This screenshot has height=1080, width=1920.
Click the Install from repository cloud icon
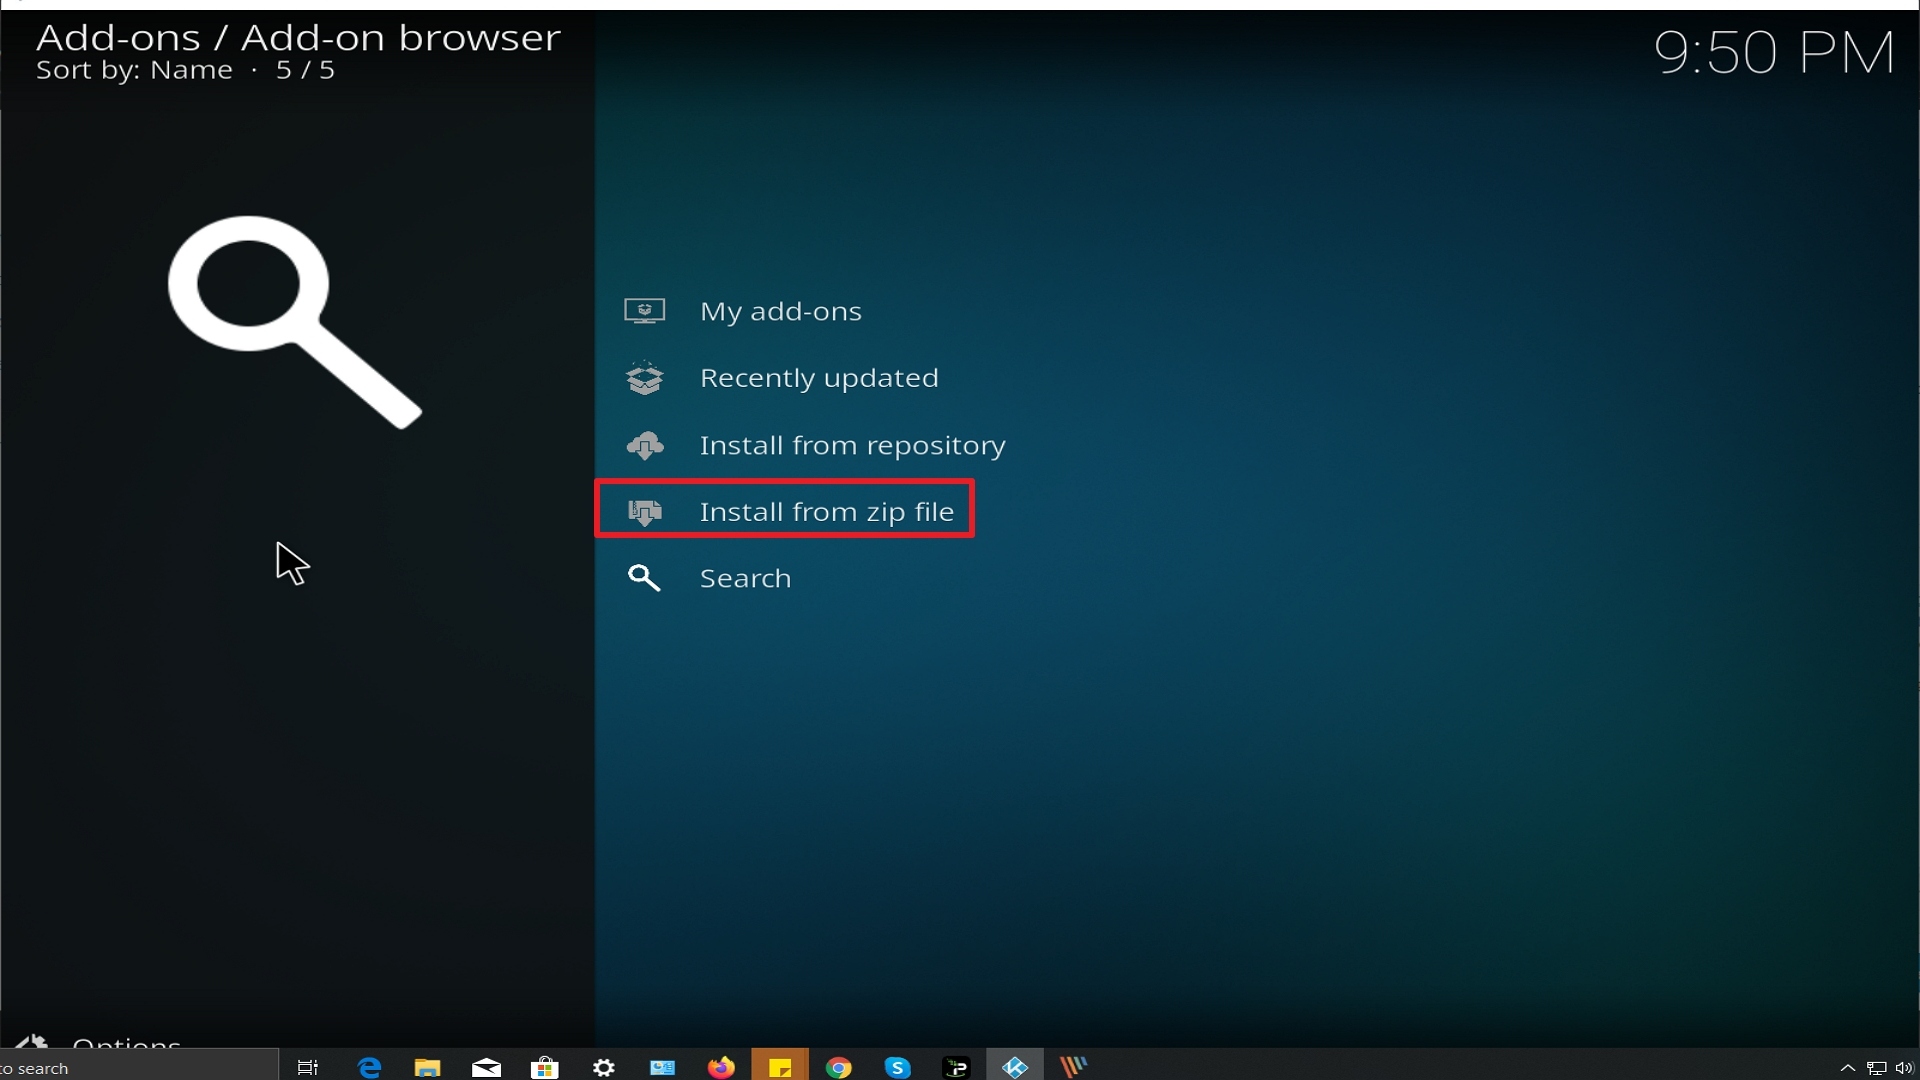(645, 445)
